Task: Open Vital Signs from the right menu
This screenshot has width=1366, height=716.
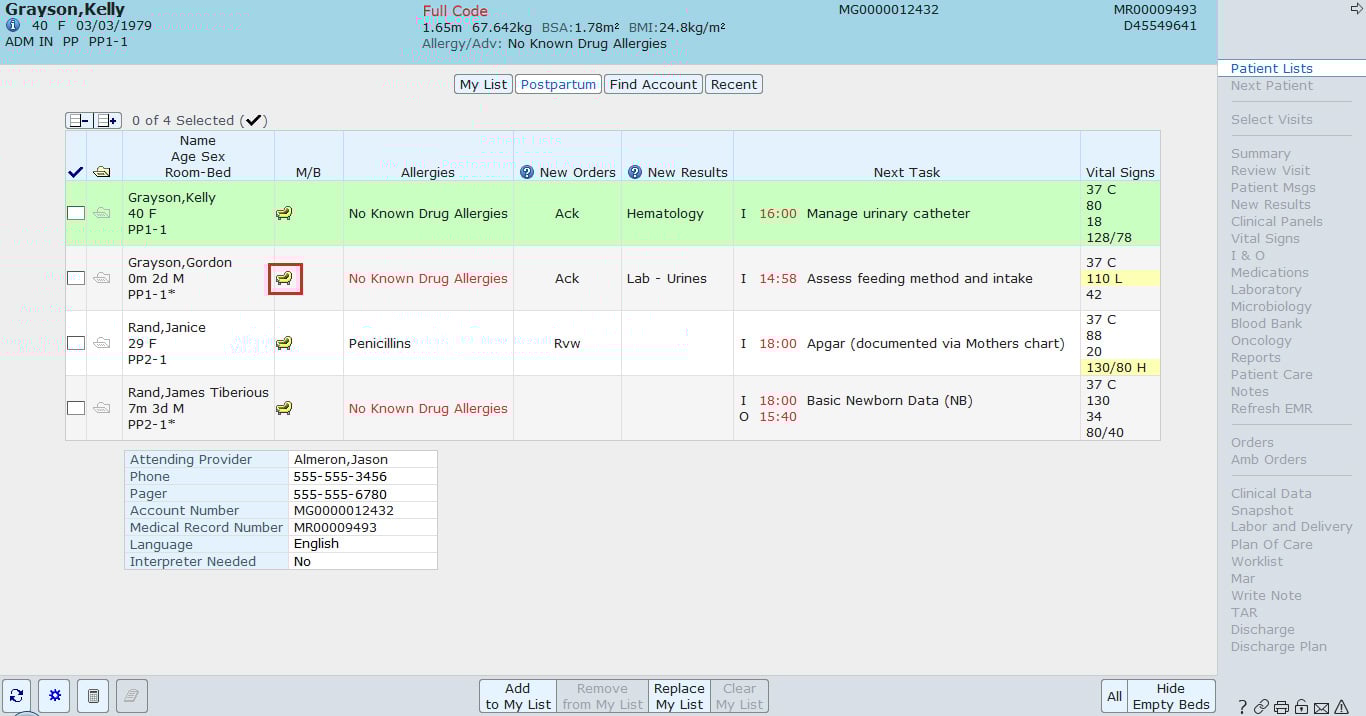Action: pos(1265,239)
